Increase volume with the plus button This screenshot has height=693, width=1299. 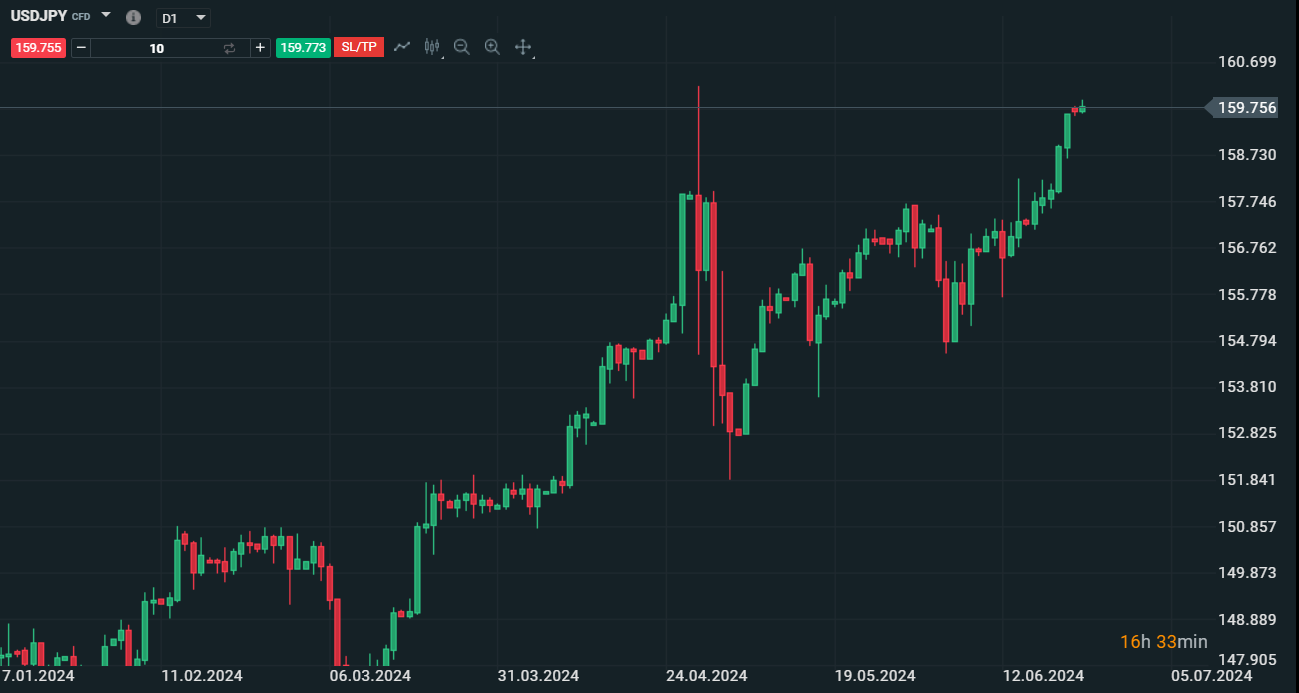point(260,48)
